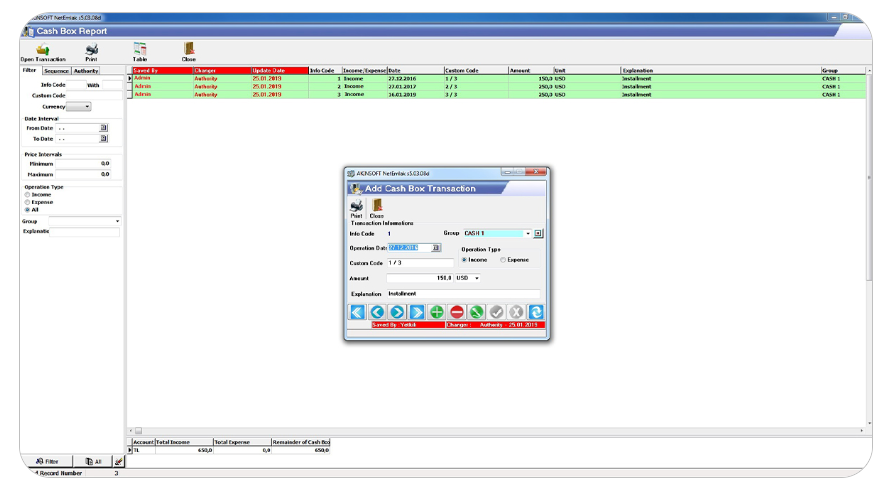Click the Amount field showing 150,0 in dialog
Viewport: 887px width, 486px height.
tap(419, 278)
